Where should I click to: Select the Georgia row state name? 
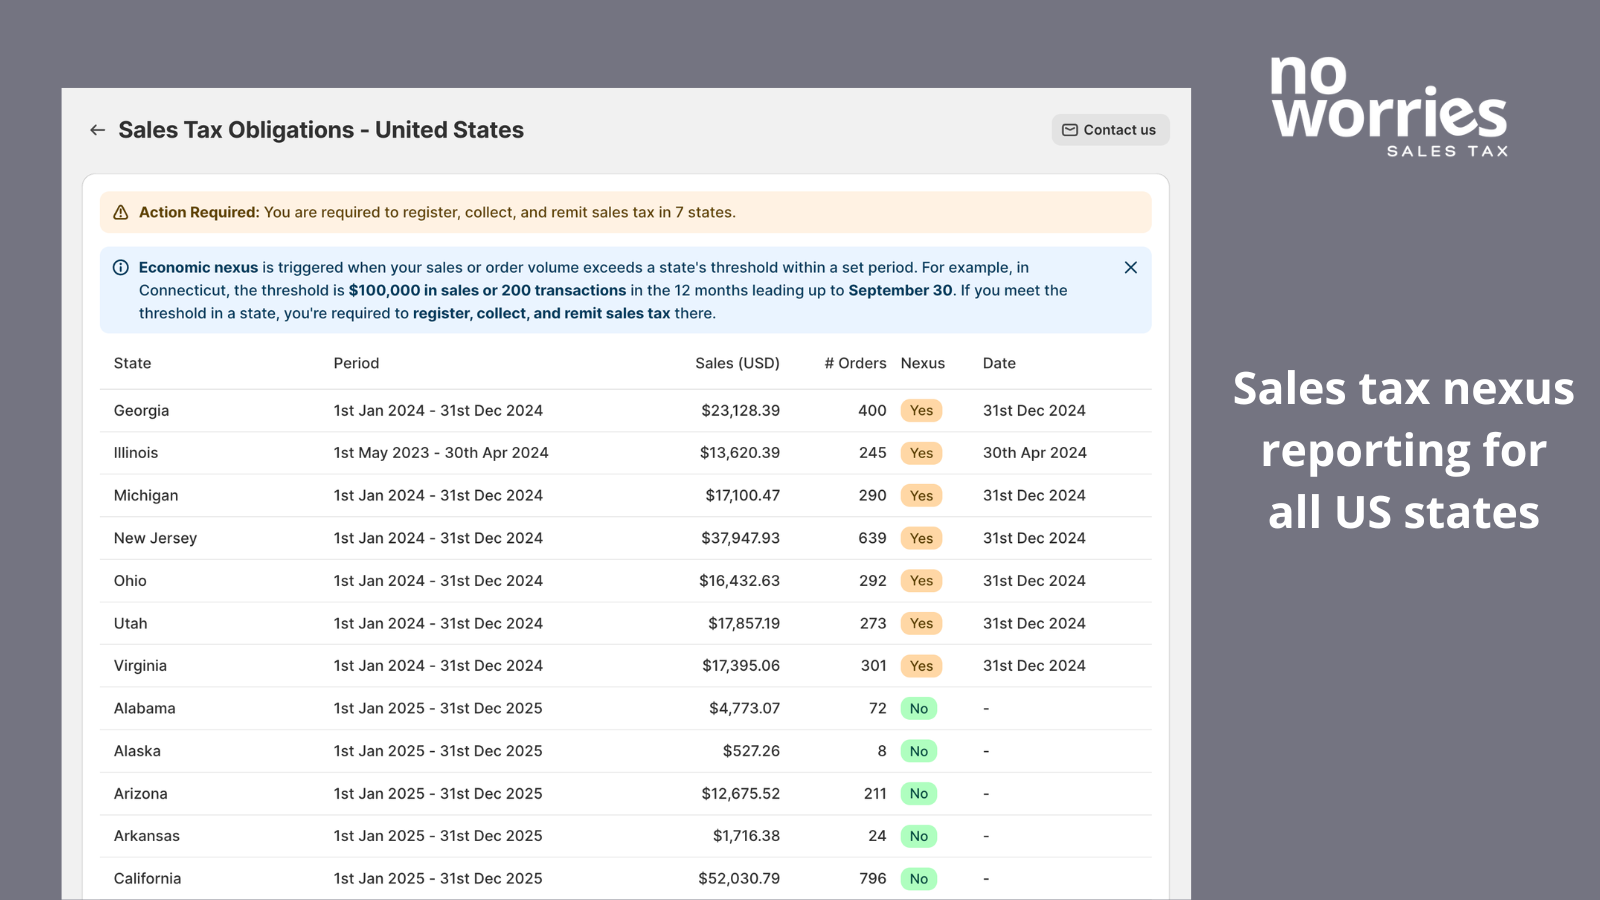pyautogui.click(x=141, y=410)
